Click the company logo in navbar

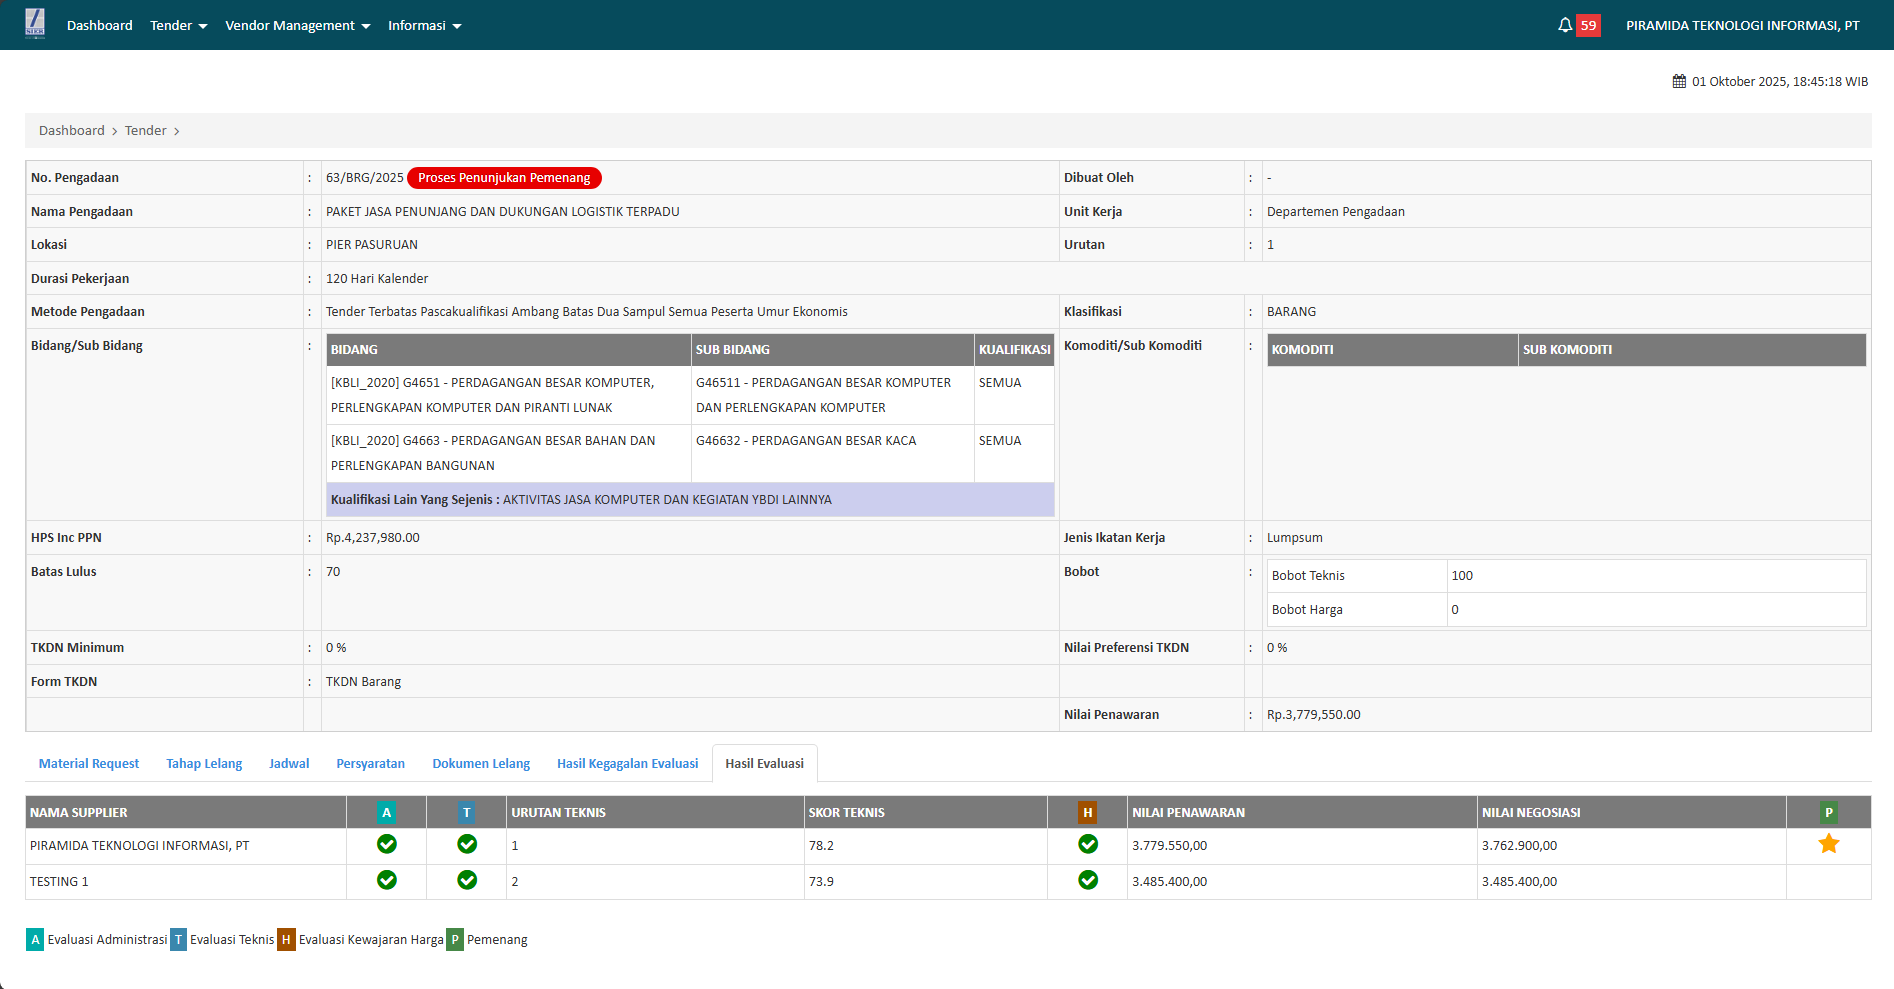point(35,24)
